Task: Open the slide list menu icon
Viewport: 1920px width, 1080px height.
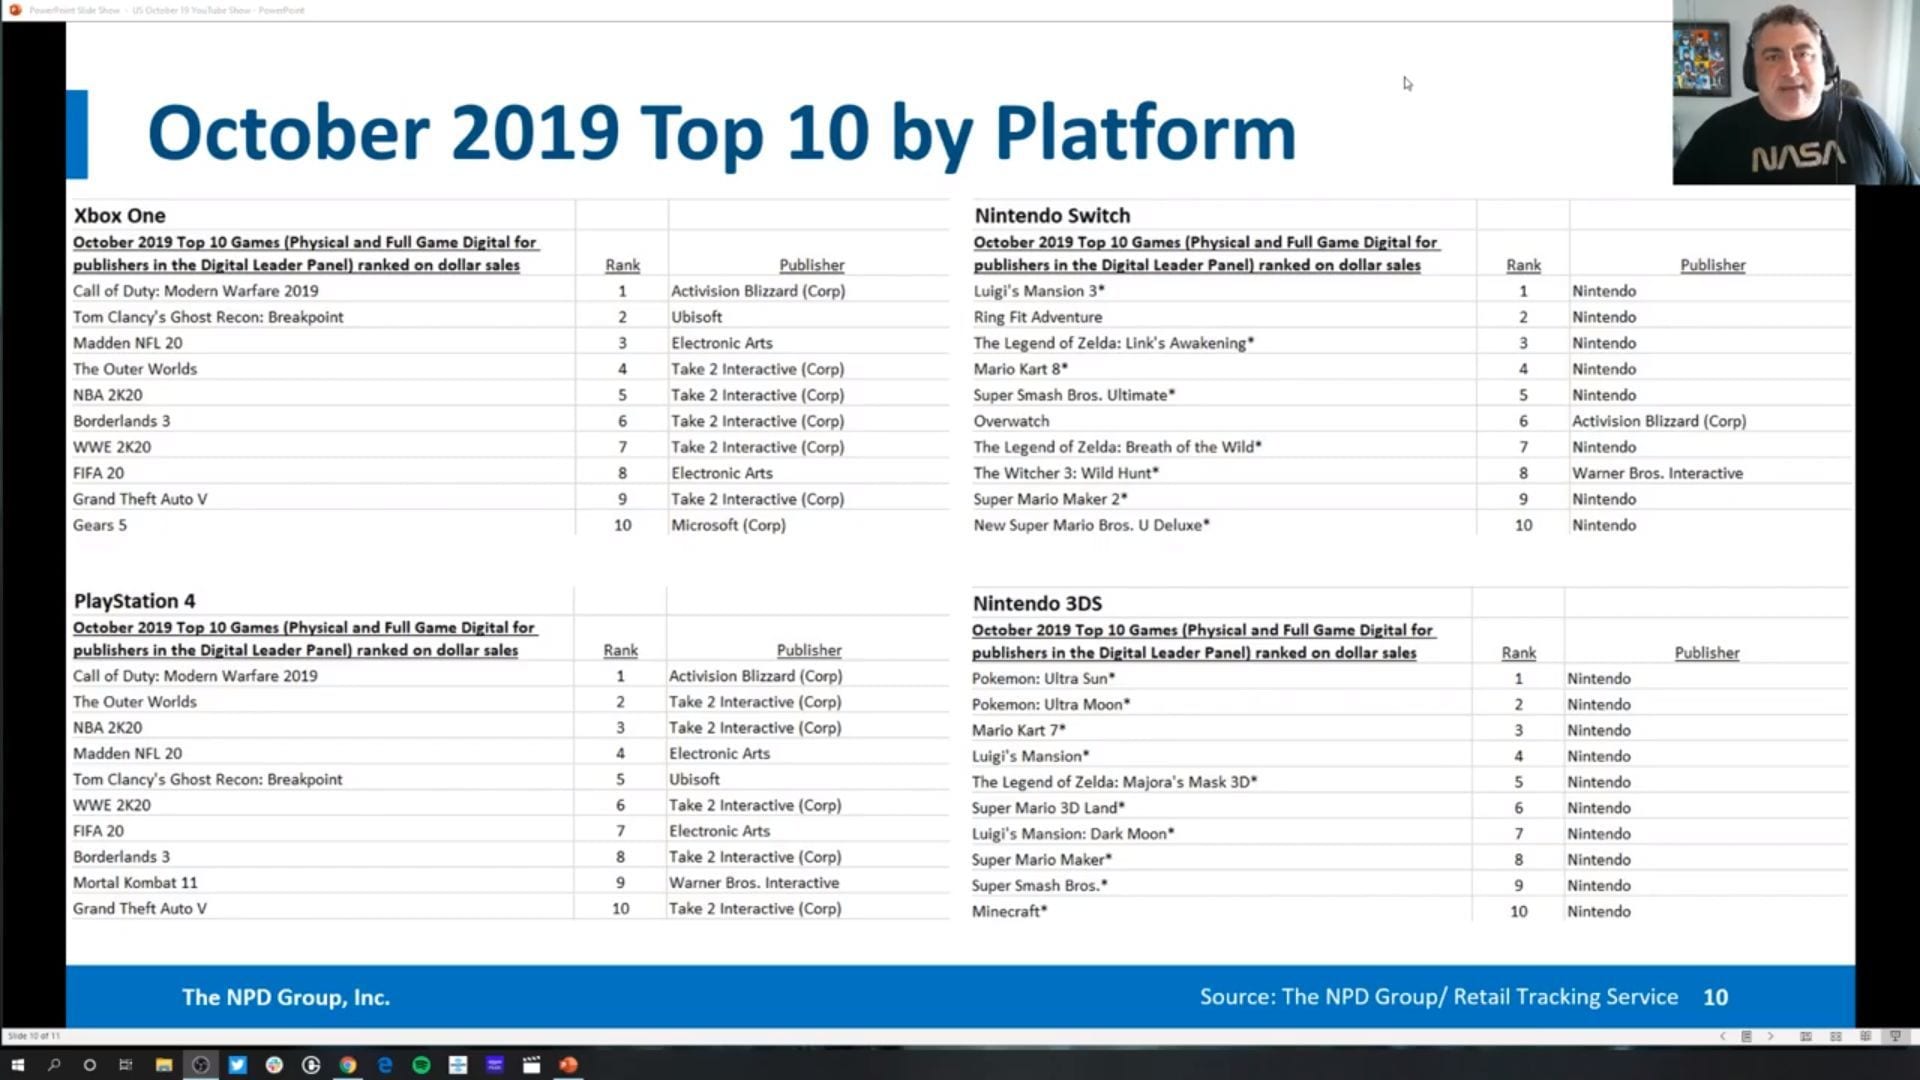Action: [x=1746, y=1036]
